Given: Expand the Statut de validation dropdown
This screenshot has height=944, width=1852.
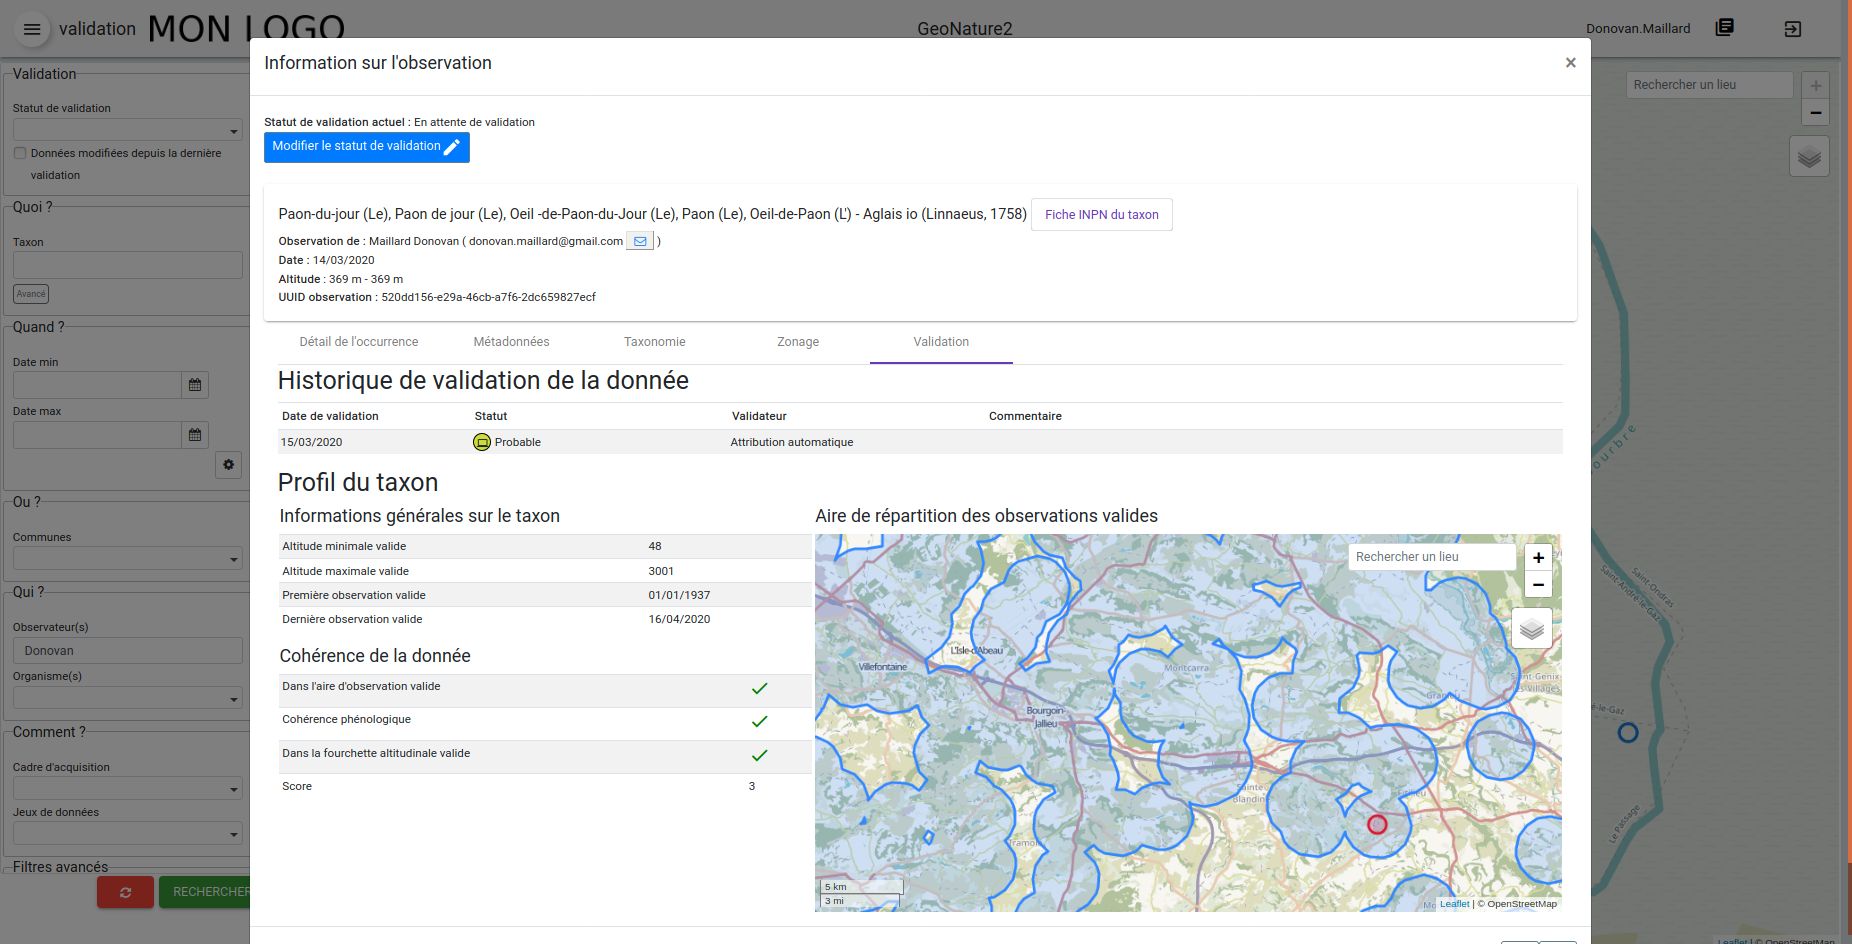Looking at the screenshot, I should tap(127, 130).
